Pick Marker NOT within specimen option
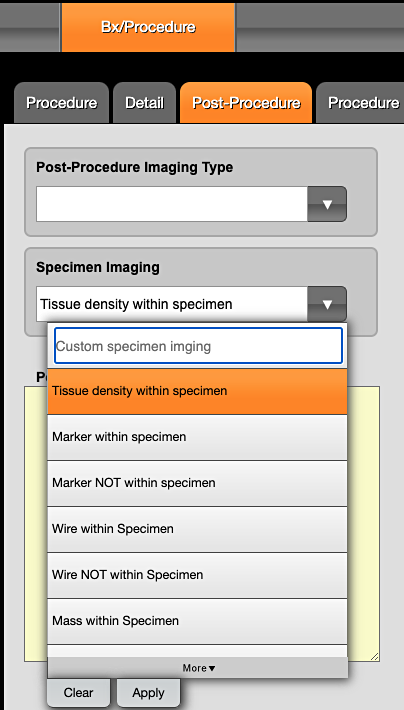Viewport: 404px width, 710px height. click(197, 483)
